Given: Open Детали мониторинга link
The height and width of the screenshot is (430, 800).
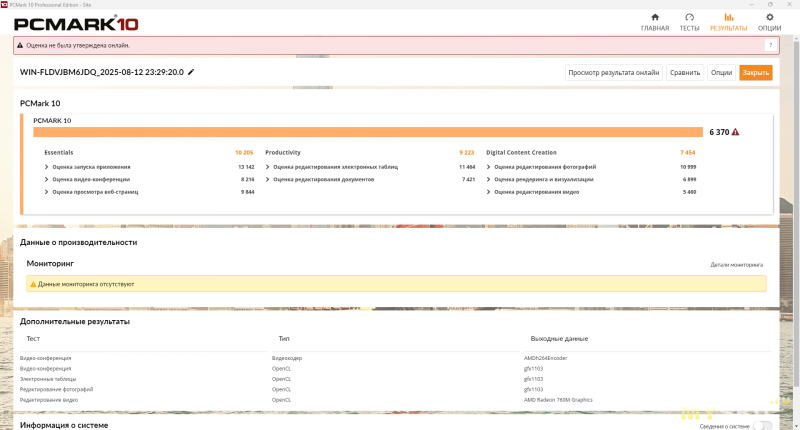Looking at the screenshot, I should [736, 265].
